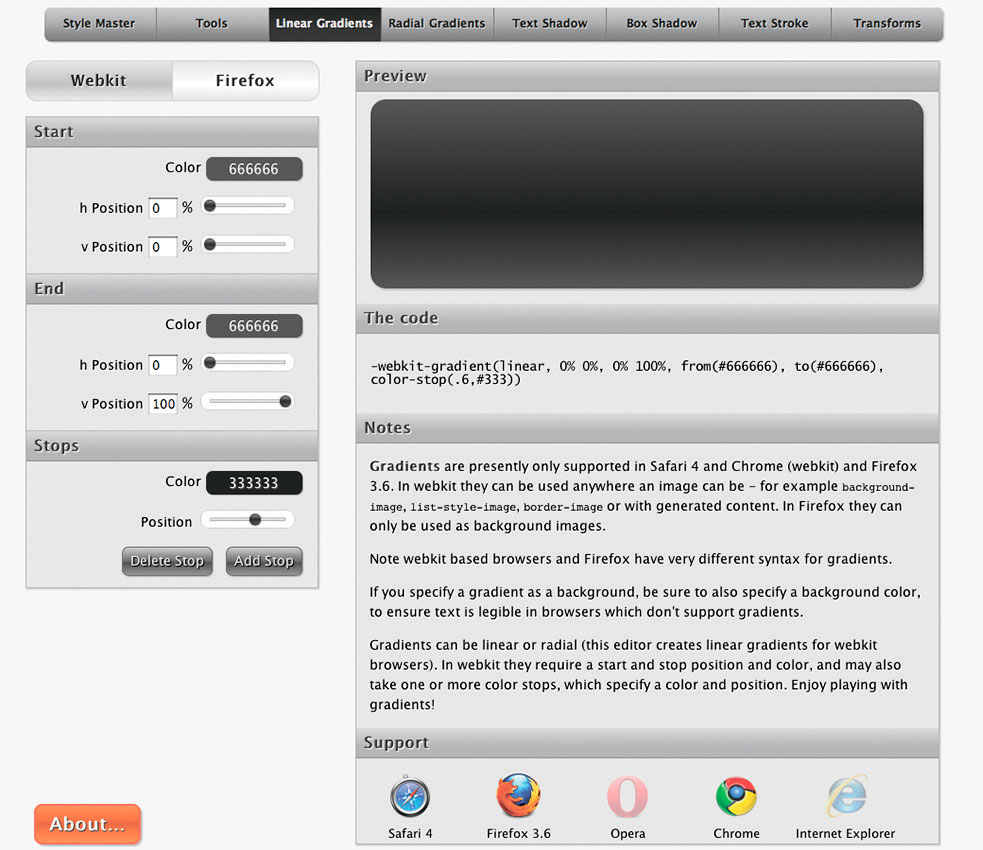Click the Start h Position slider
Viewport: 983px width, 850px height.
[248, 206]
